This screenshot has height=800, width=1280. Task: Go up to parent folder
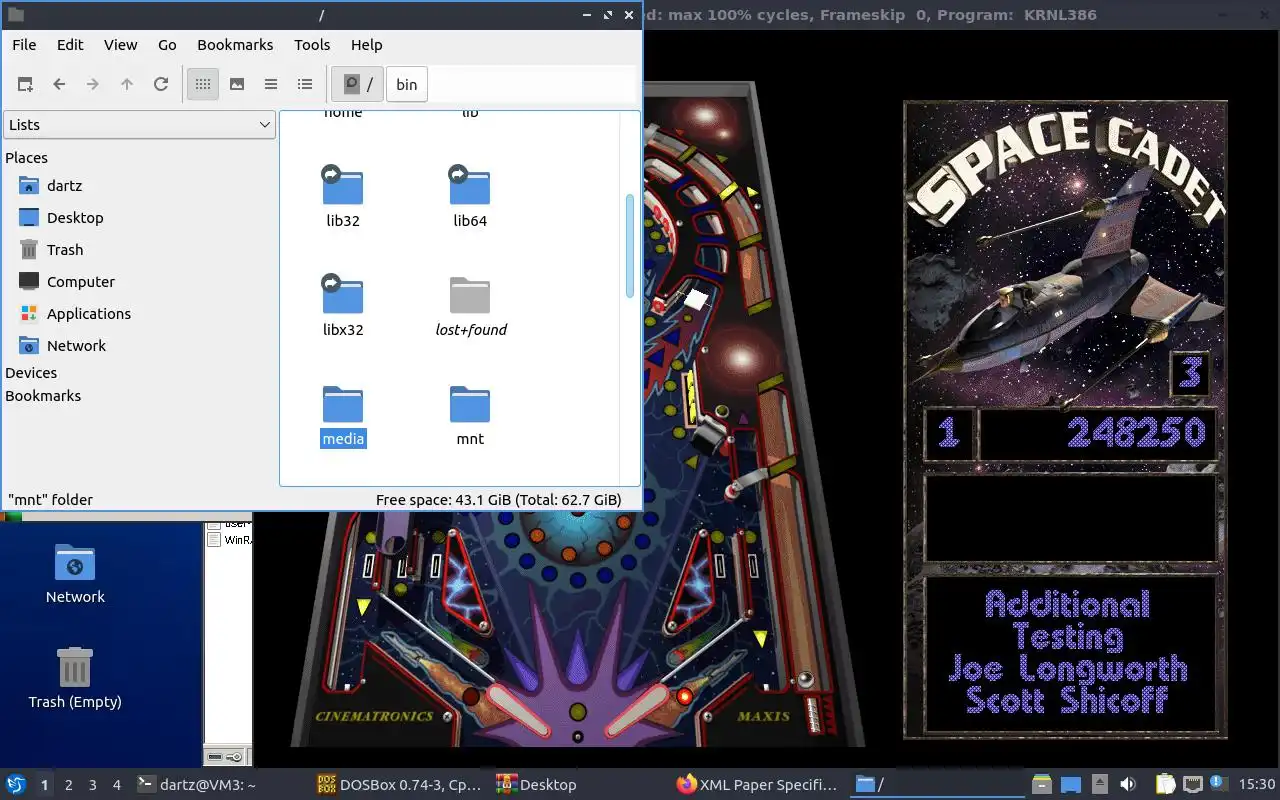(x=127, y=85)
